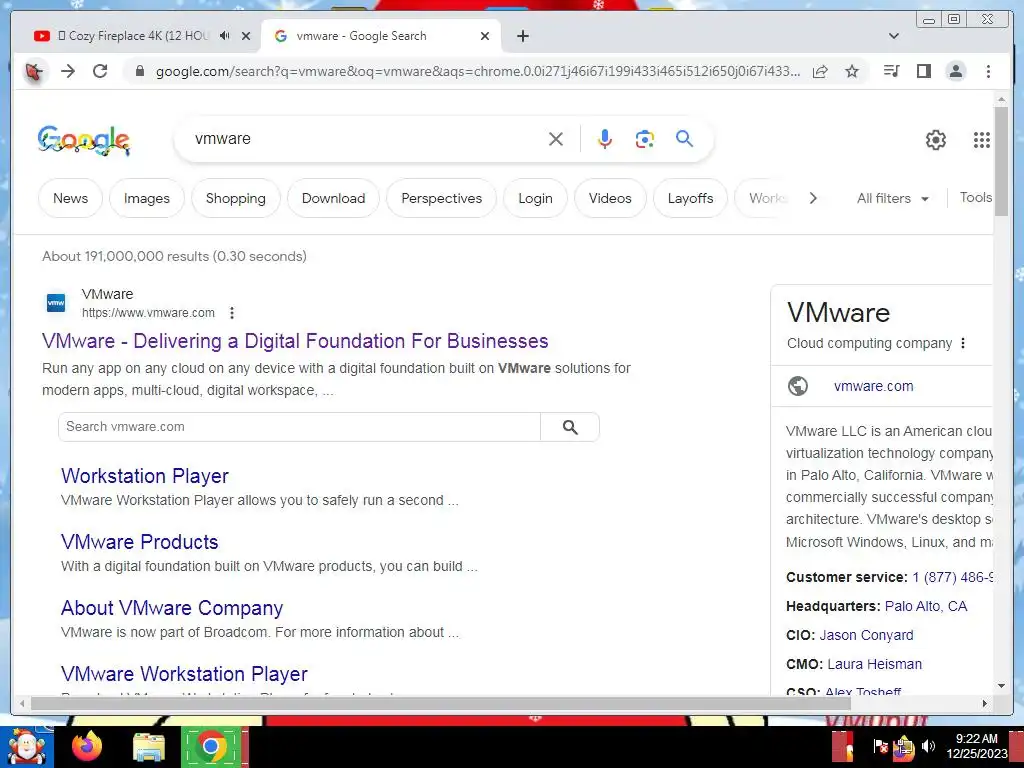Select the vmware - Google Search tab
The image size is (1024, 768).
(361, 36)
